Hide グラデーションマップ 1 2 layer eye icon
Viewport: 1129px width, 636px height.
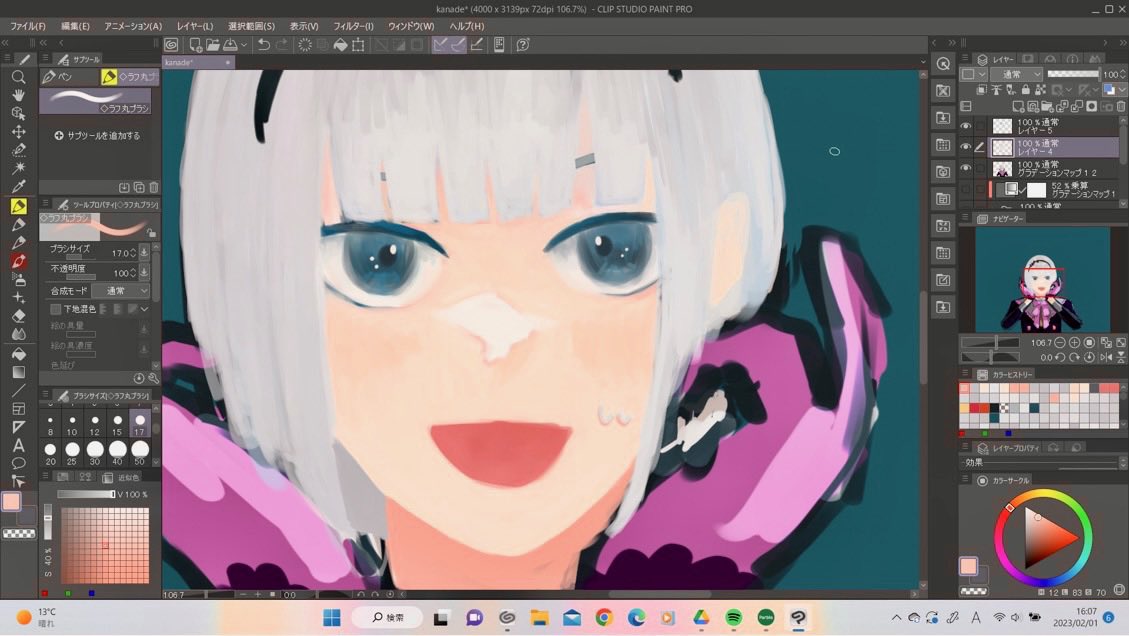966,169
